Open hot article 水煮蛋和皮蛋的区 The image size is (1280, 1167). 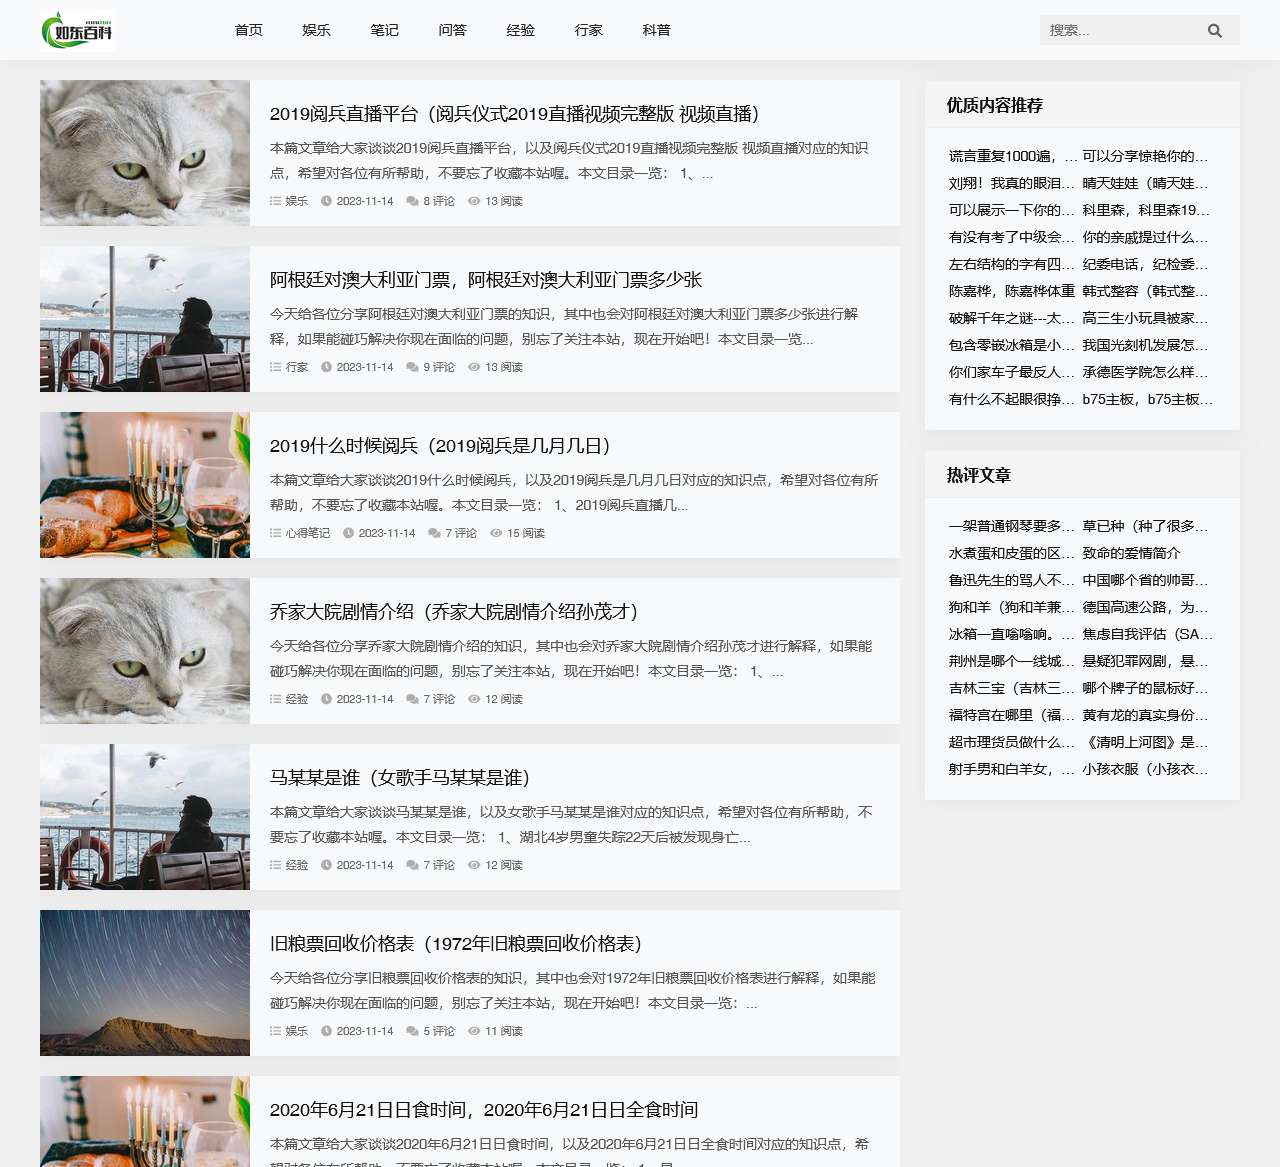1011,553
